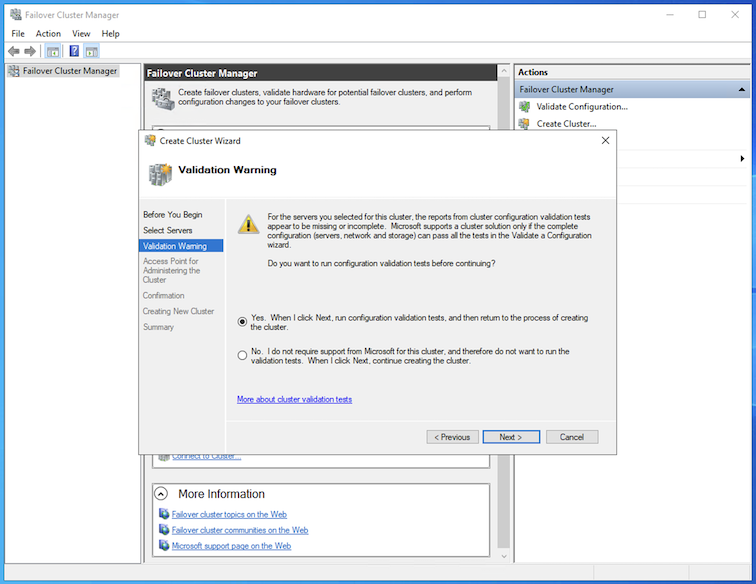Open More about cluster validation tests link
The image size is (756, 584).
point(294,399)
